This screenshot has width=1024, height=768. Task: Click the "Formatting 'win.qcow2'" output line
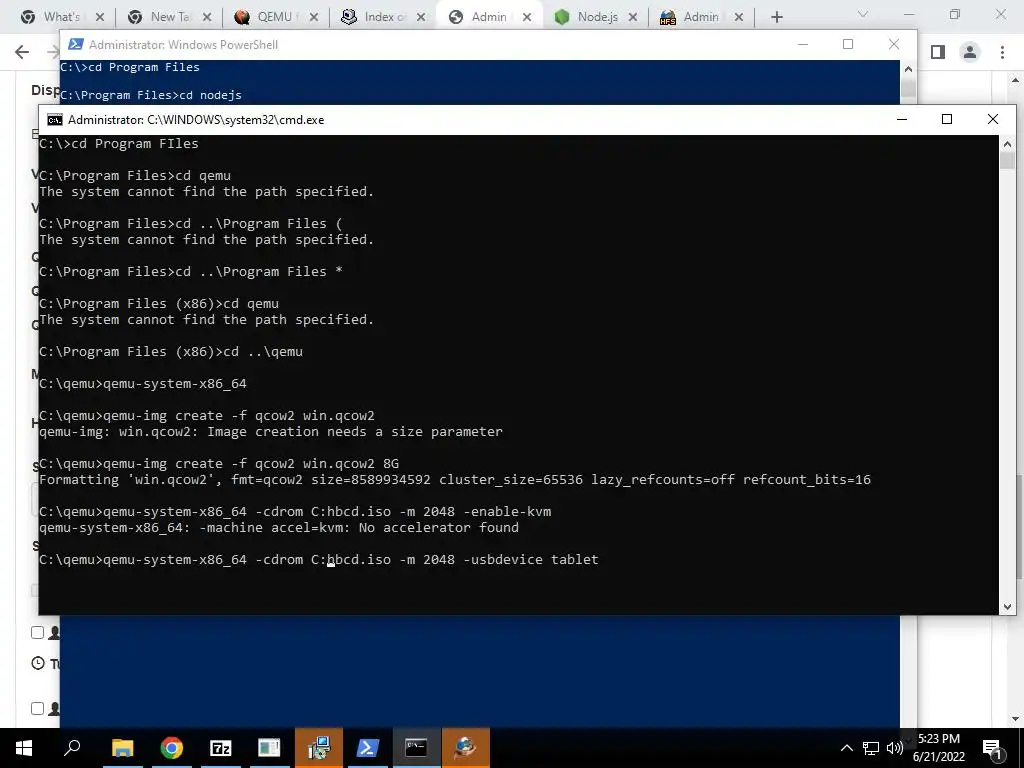(455, 480)
